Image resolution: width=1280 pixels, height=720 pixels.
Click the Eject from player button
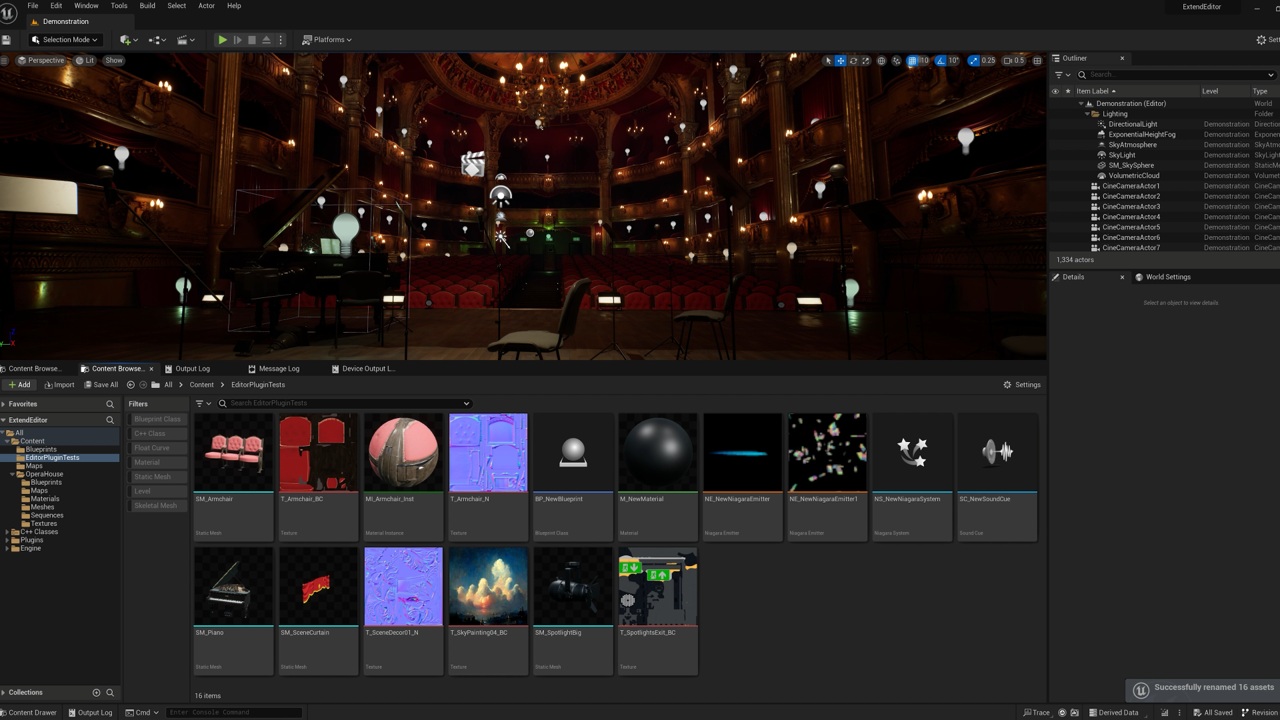point(266,39)
